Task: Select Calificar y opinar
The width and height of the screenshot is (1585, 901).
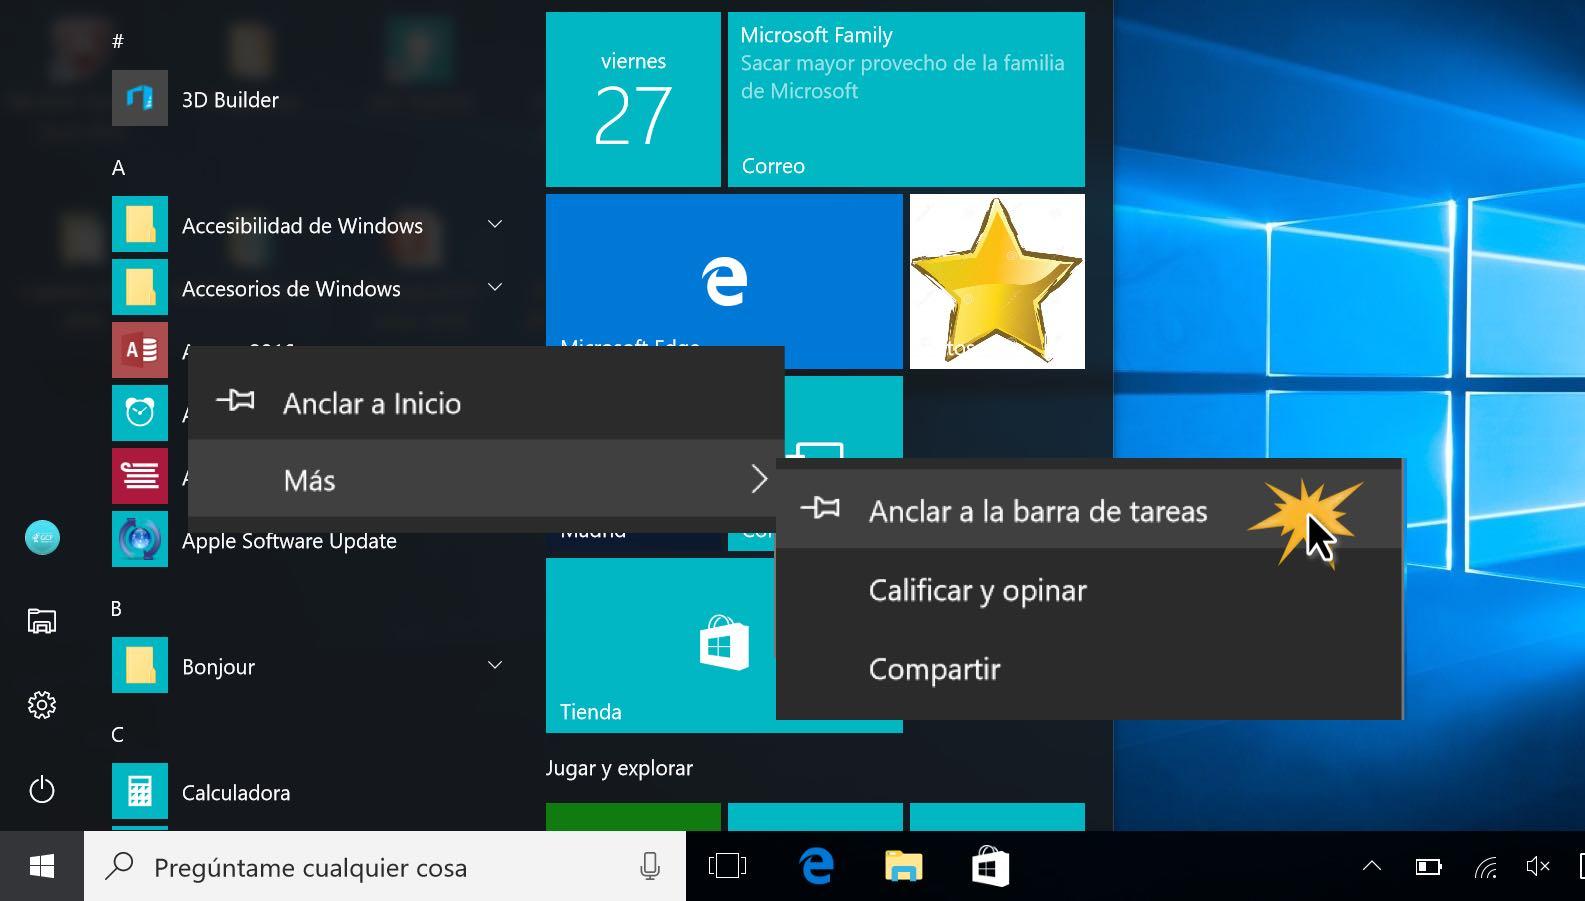Action: (x=1089, y=590)
